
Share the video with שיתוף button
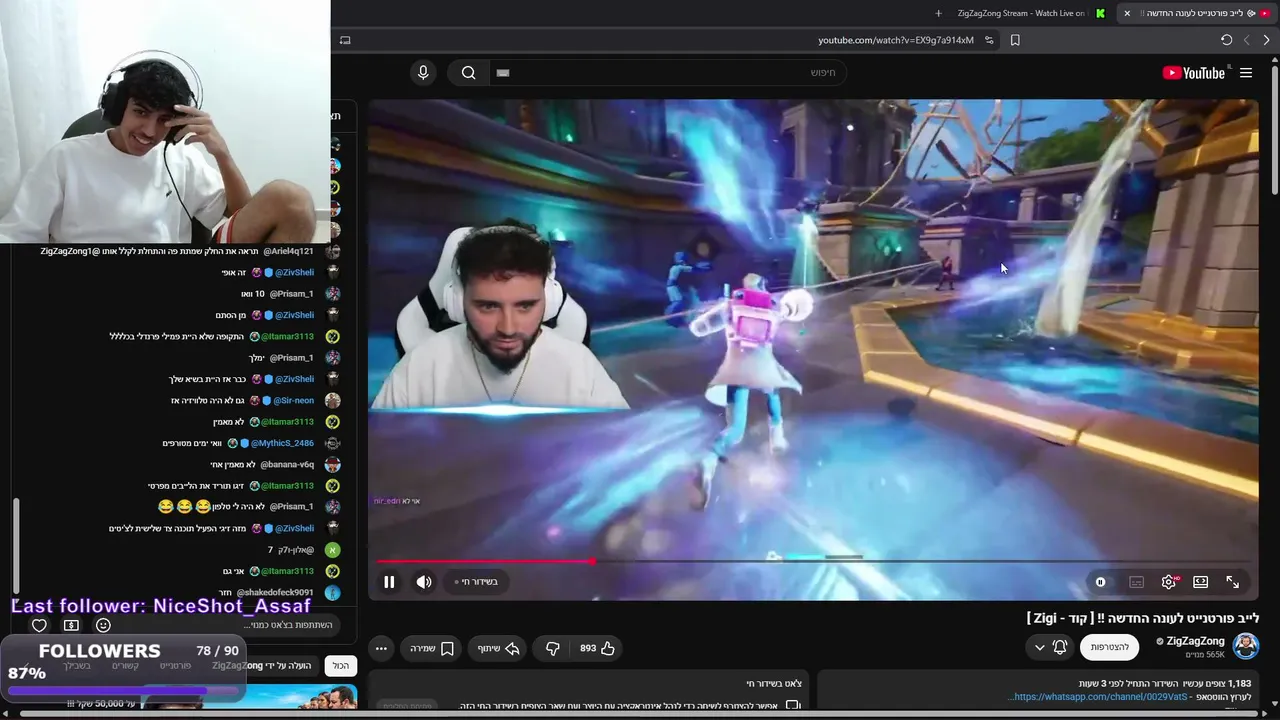pyautogui.click(x=498, y=648)
